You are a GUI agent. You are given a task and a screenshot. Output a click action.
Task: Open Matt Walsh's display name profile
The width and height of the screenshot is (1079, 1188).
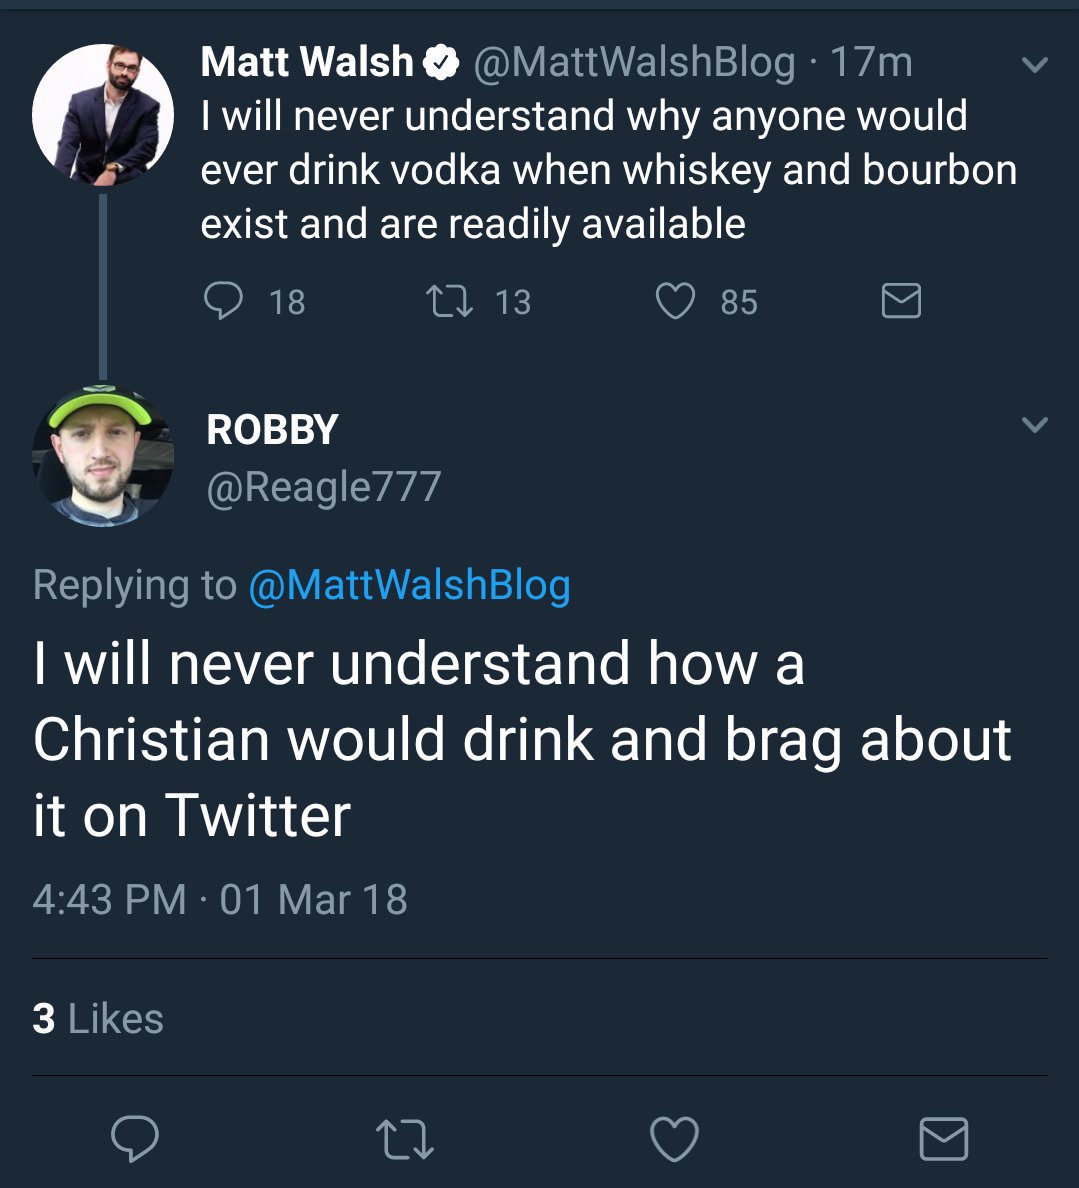[306, 62]
